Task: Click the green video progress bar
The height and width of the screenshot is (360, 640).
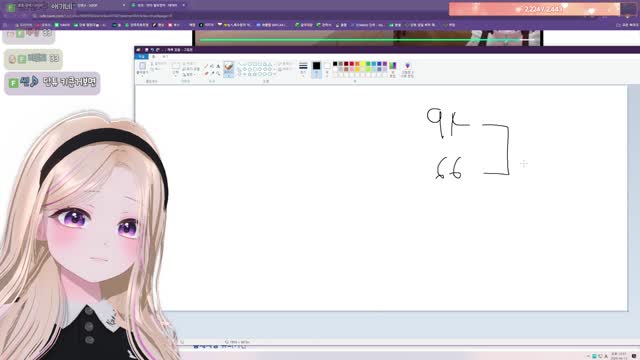Action: tap(367, 40)
